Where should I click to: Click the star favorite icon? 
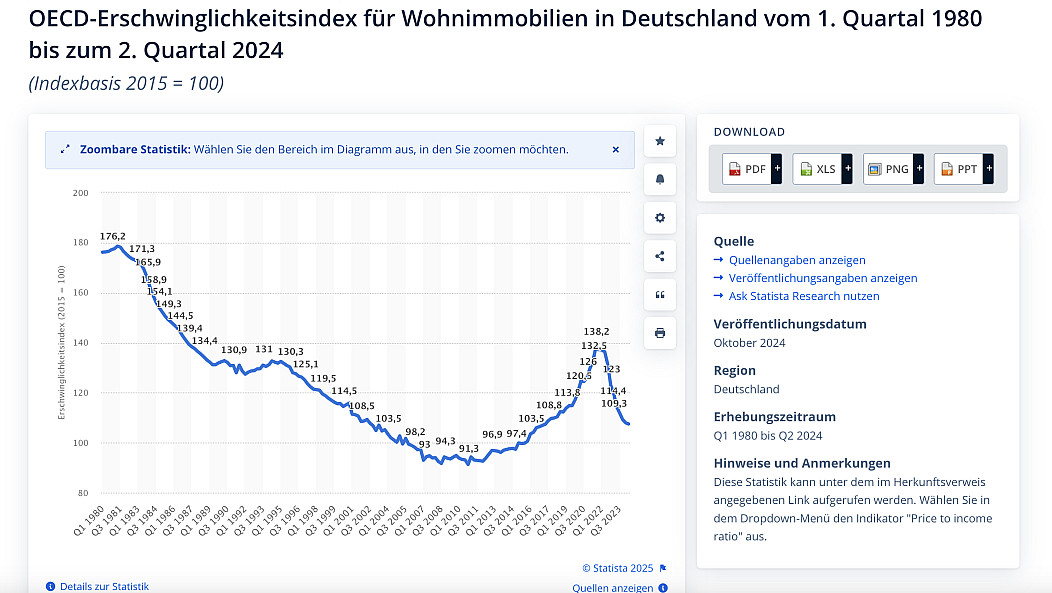(659, 141)
